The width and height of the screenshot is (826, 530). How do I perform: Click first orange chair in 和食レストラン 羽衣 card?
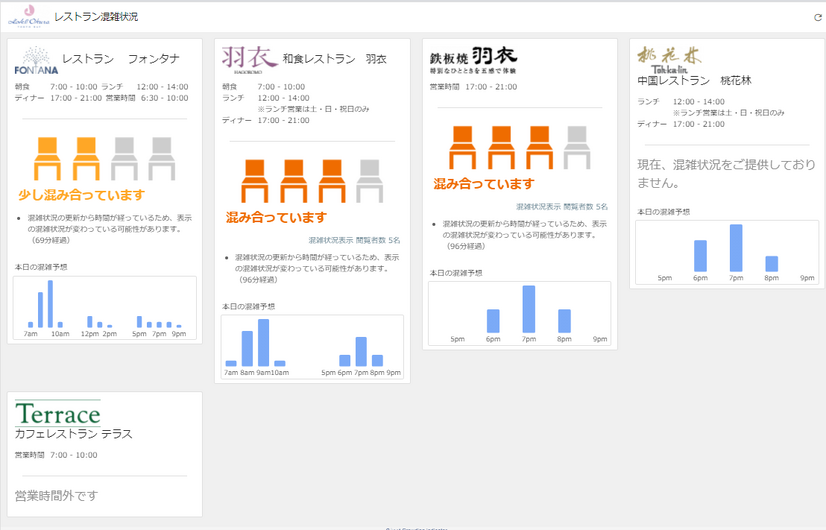point(252,181)
